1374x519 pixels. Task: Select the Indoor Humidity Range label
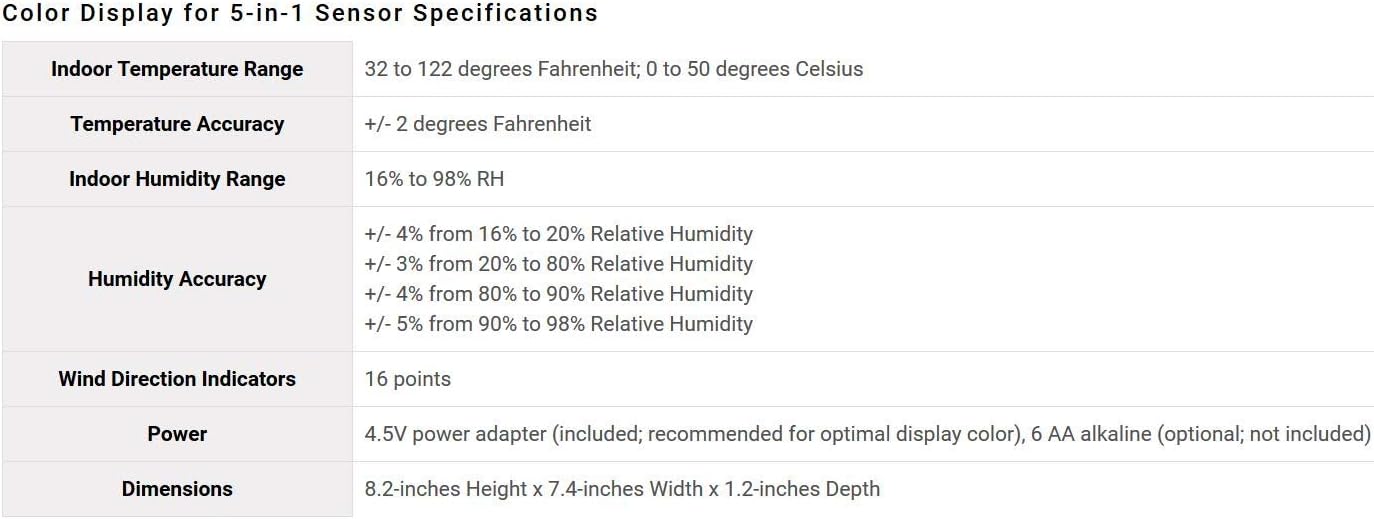point(177,179)
